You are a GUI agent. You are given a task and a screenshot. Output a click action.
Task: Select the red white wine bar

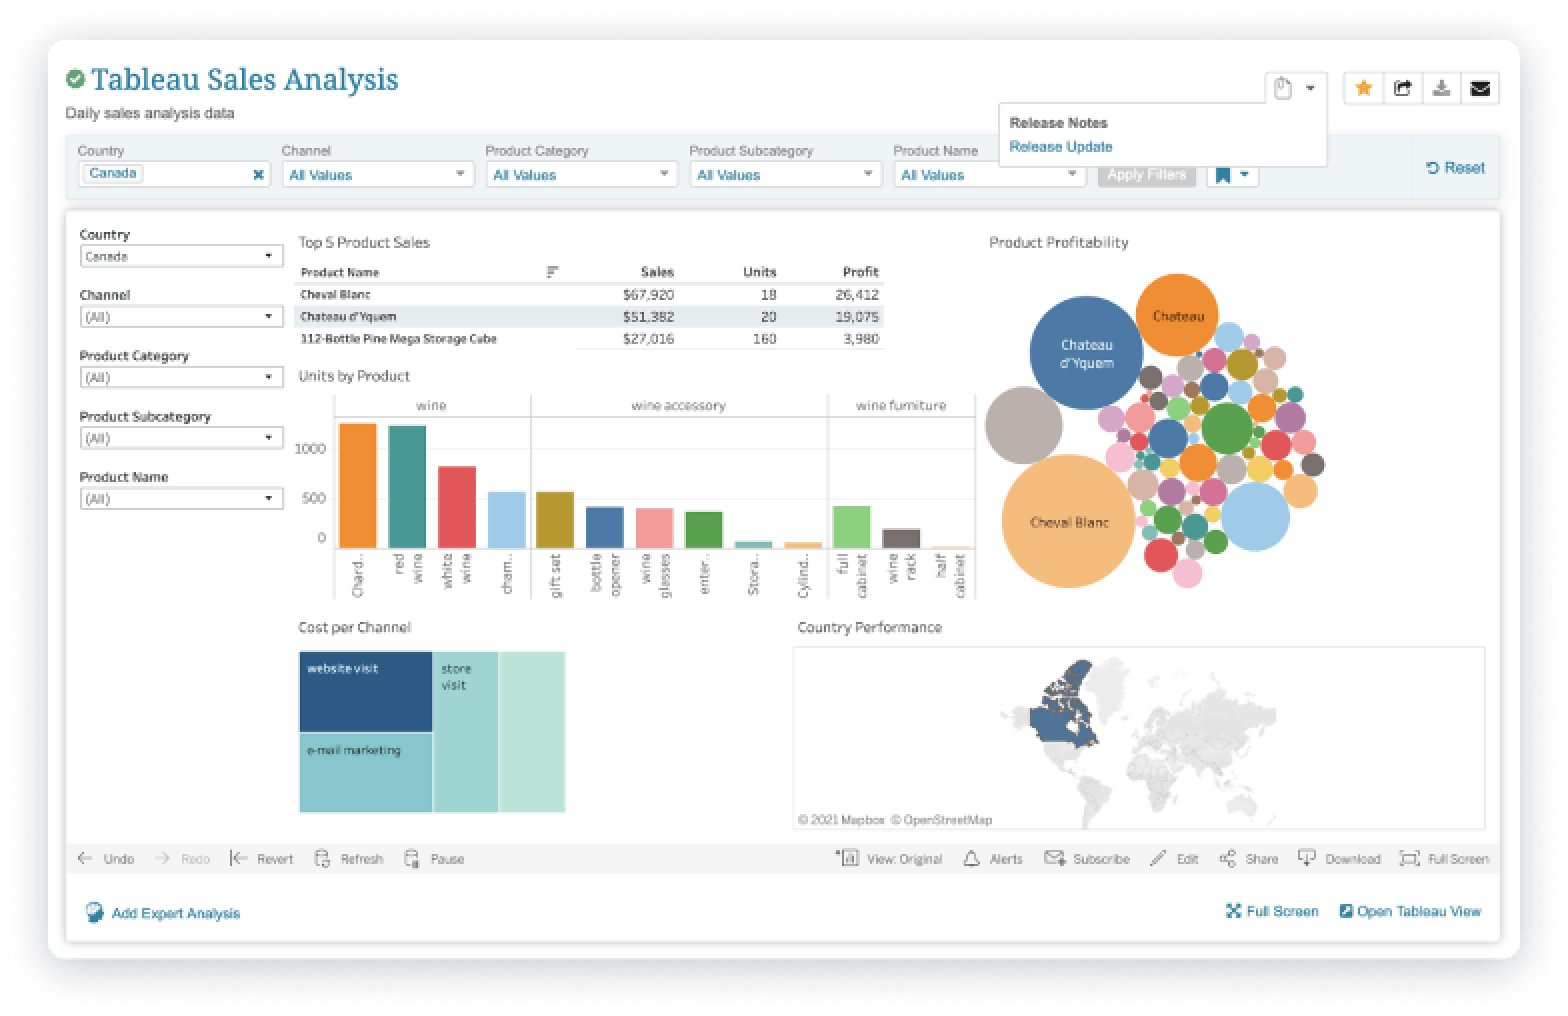point(457,507)
